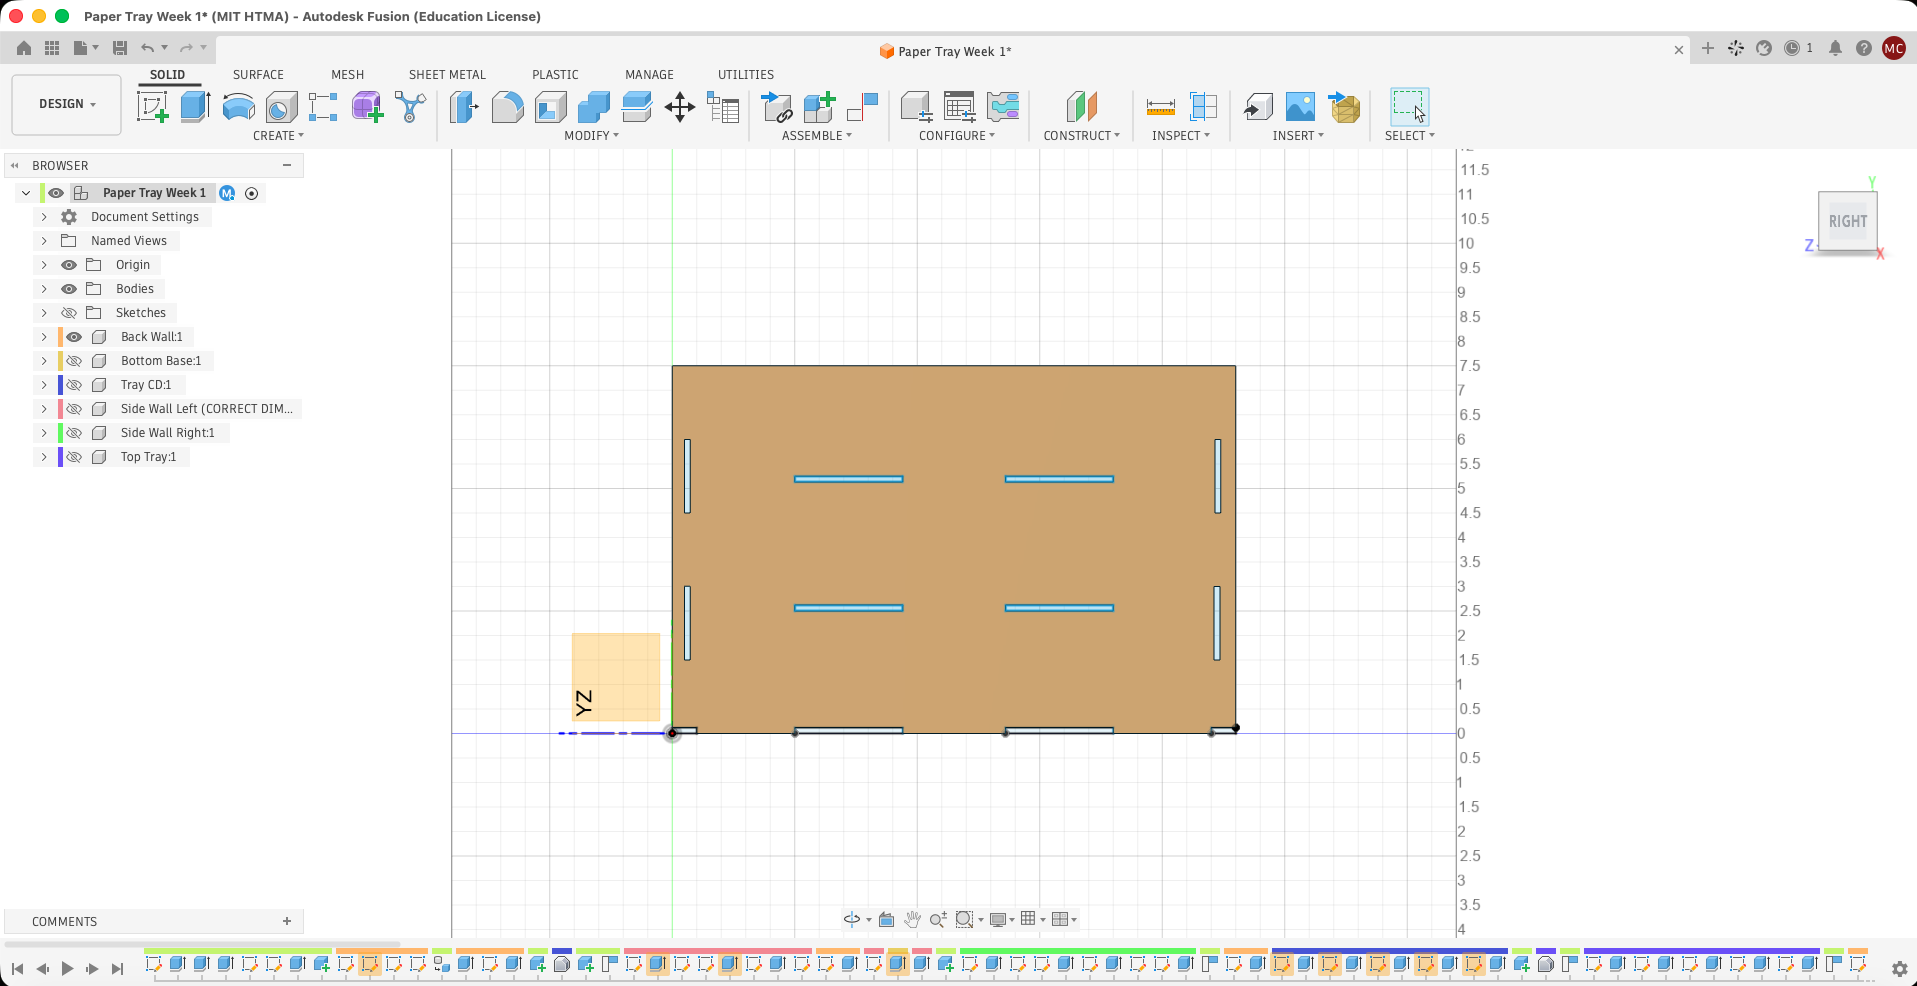Viewport: 1917px width, 986px height.
Task: Expand the Side Wall Right:1 node
Action: click(x=44, y=433)
